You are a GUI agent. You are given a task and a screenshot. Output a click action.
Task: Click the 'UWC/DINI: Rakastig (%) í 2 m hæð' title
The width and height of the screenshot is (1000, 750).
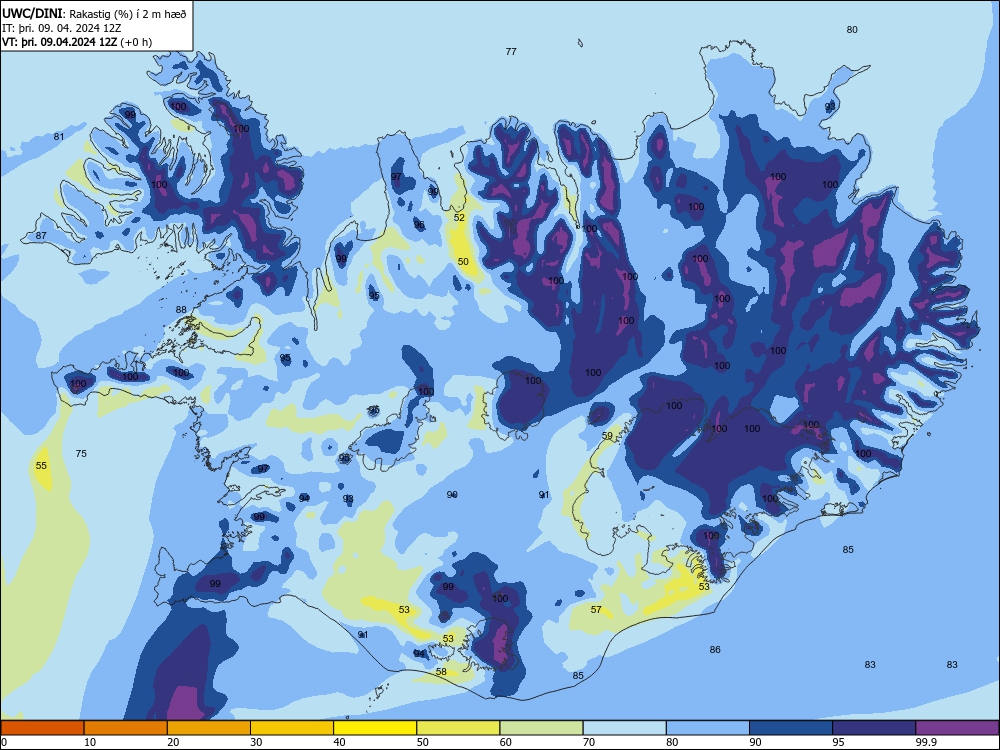pyautogui.click(x=94, y=14)
